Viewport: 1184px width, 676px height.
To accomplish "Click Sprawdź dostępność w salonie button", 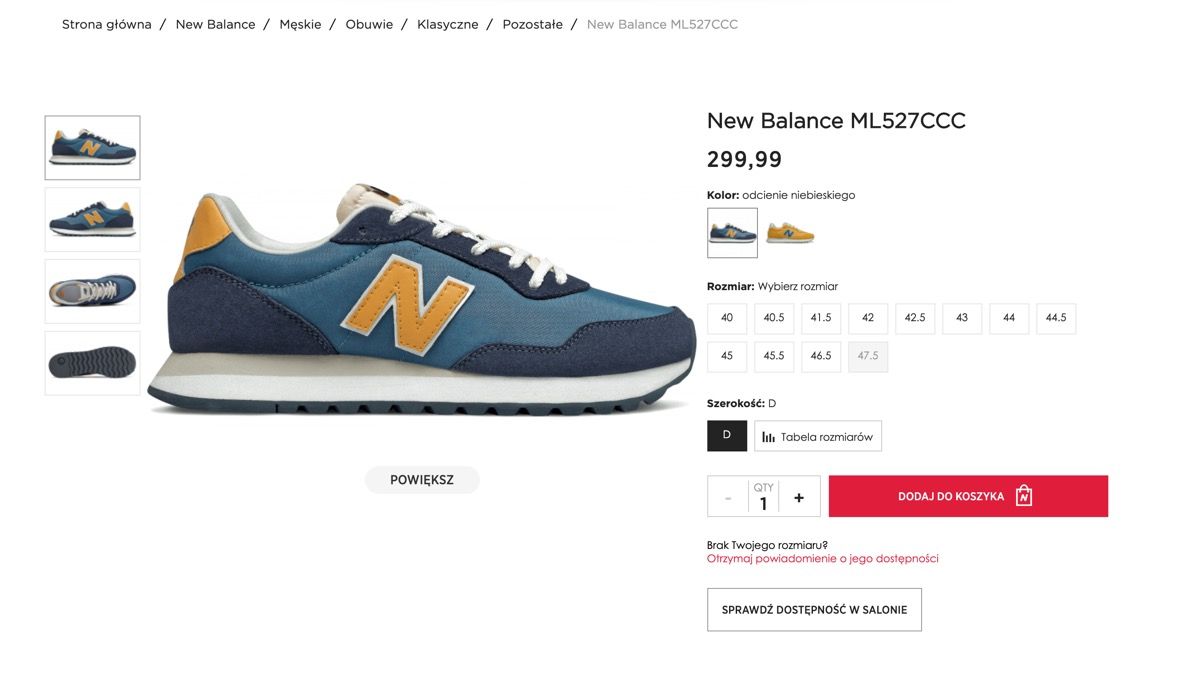I will click(814, 610).
